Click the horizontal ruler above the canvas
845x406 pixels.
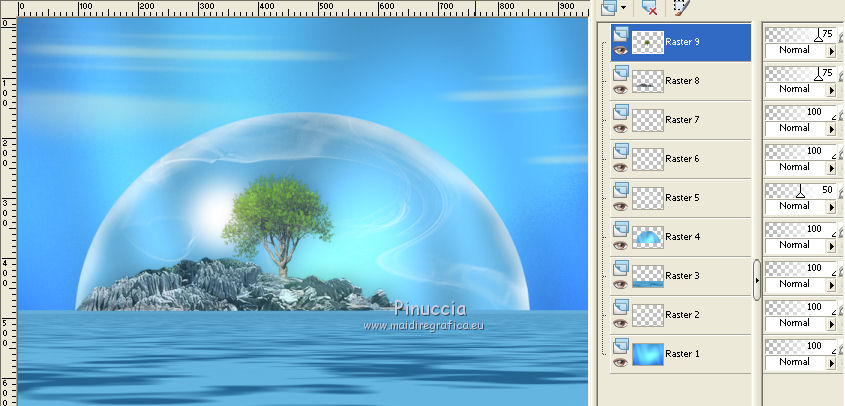click(303, 8)
